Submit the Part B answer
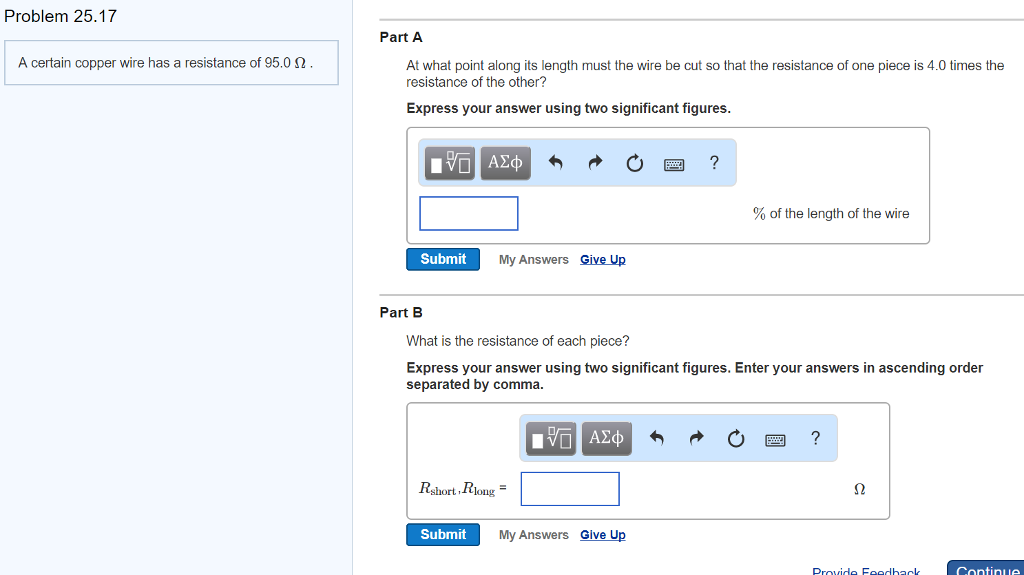 tap(443, 535)
